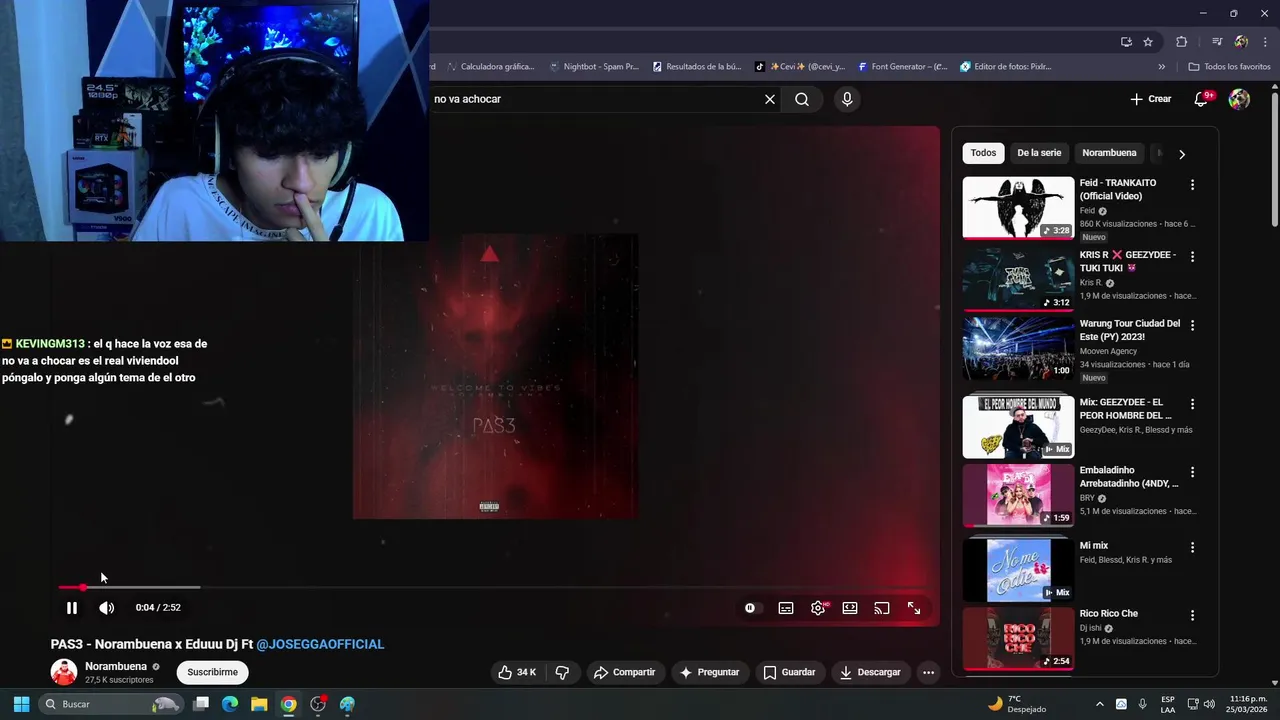Share the video with Compartir
The width and height of the screenshot is (1280, 720).
point(624,672)
